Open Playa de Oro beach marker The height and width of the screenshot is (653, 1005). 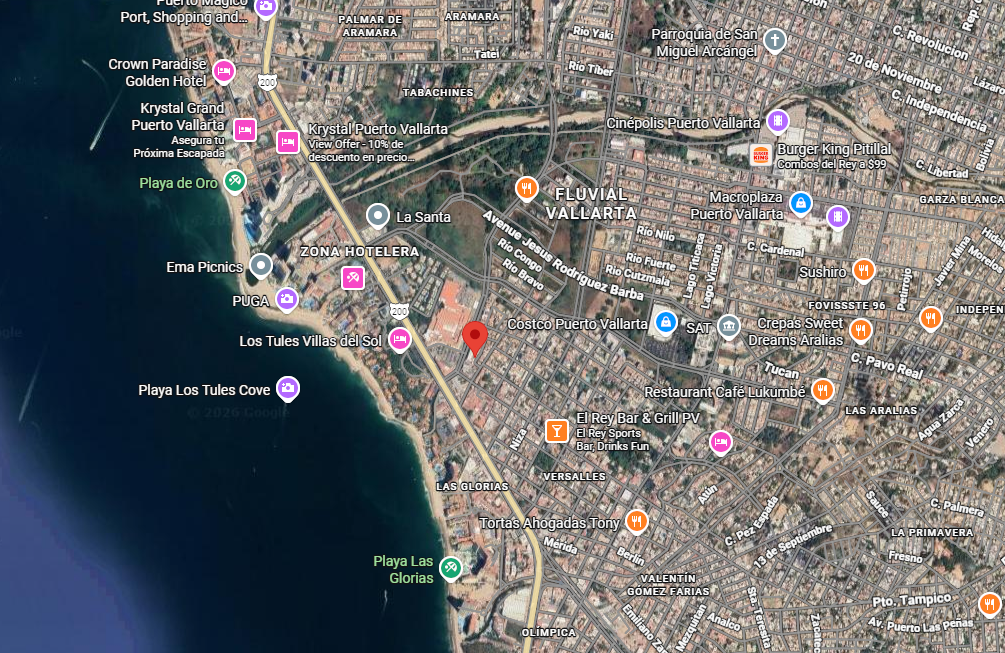click(235, 181)
